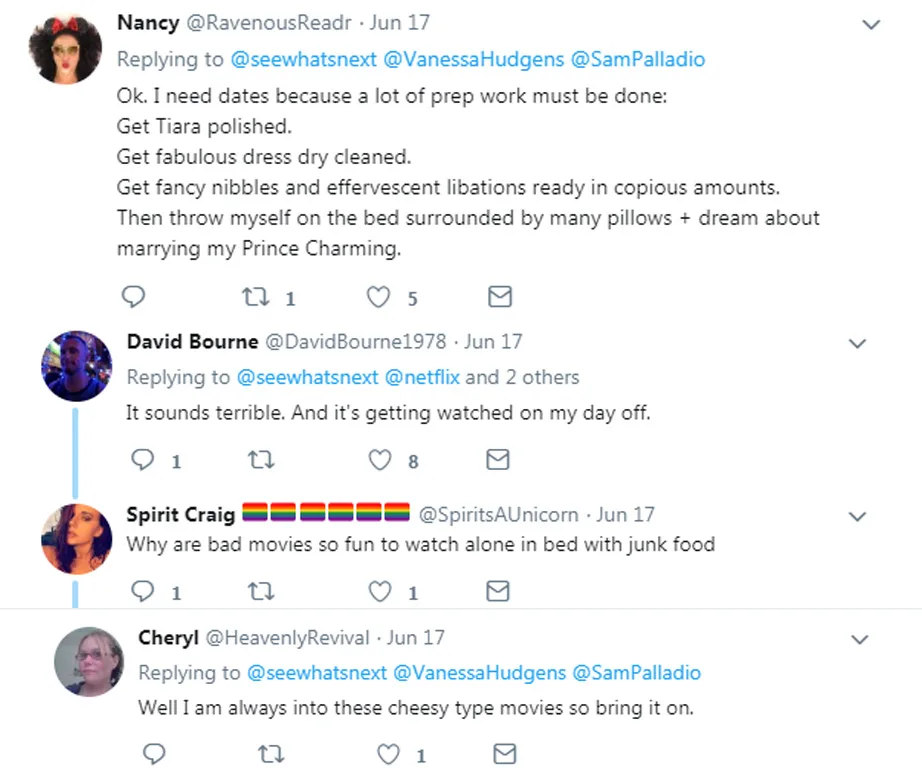922x768 pixels.
Task: View Spirit Craig's profile picture
Action: (x=76, y=539)
